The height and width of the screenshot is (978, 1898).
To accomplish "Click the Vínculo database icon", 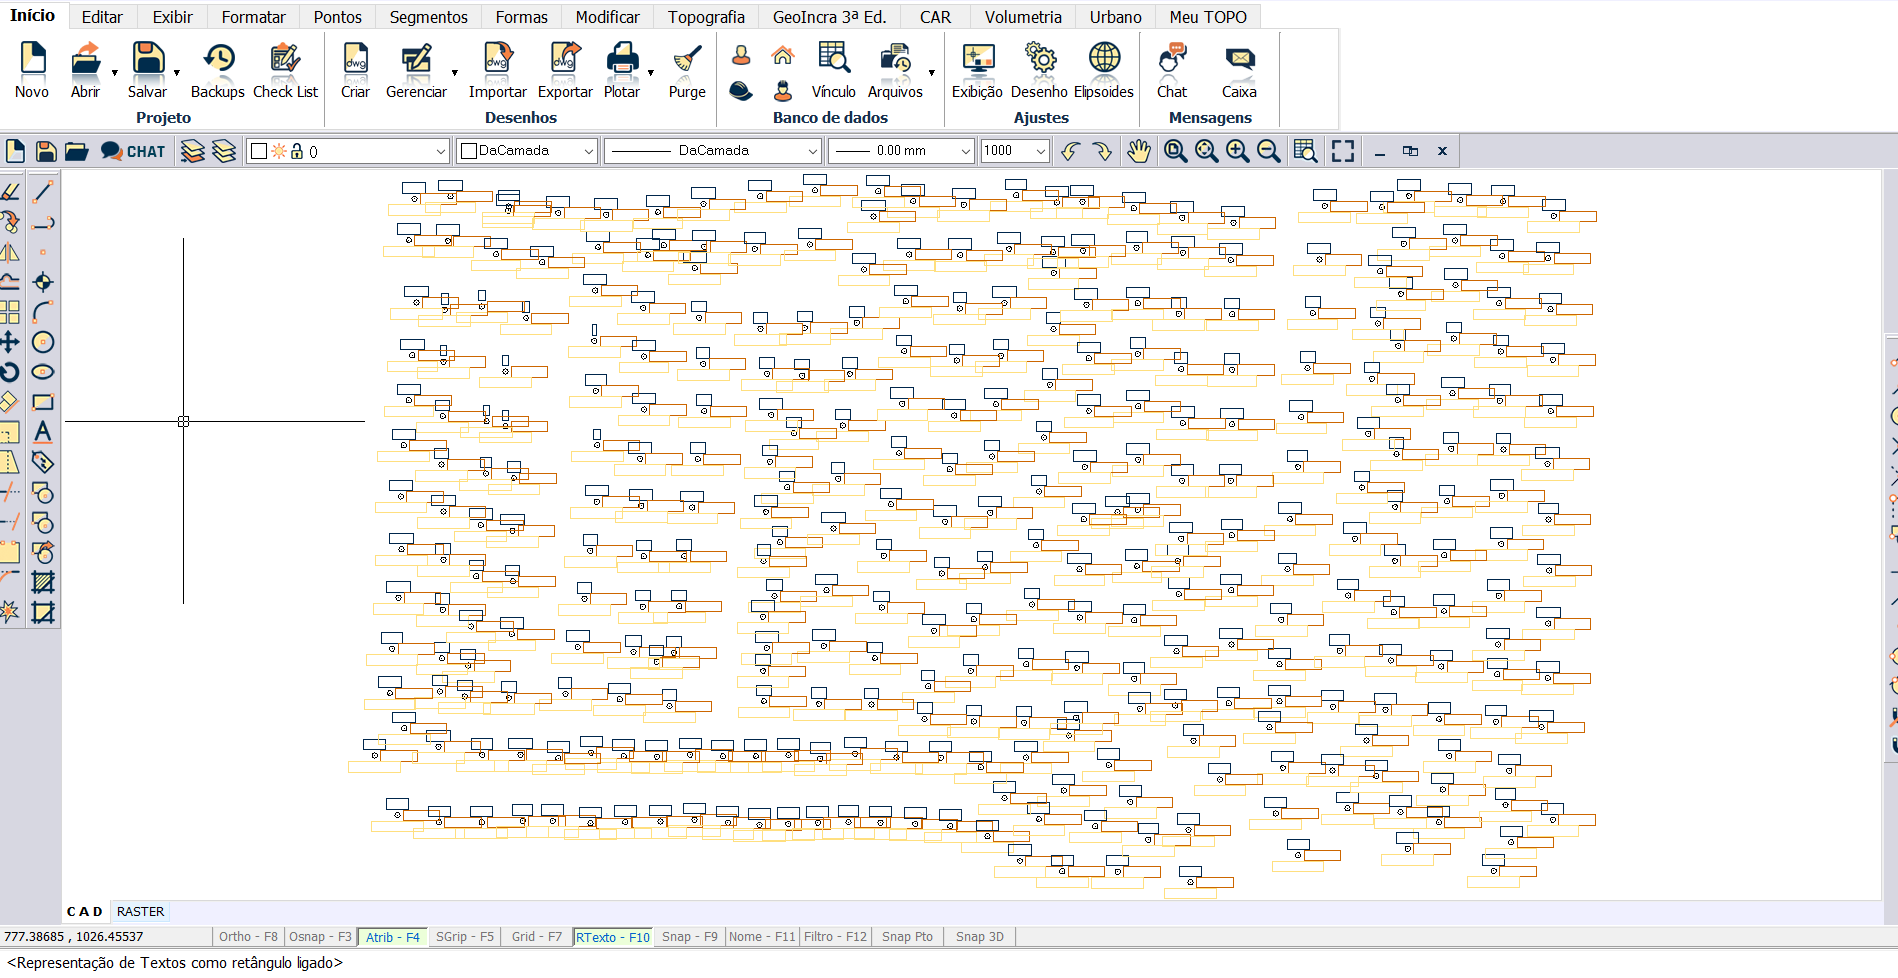I will point(832,70).
